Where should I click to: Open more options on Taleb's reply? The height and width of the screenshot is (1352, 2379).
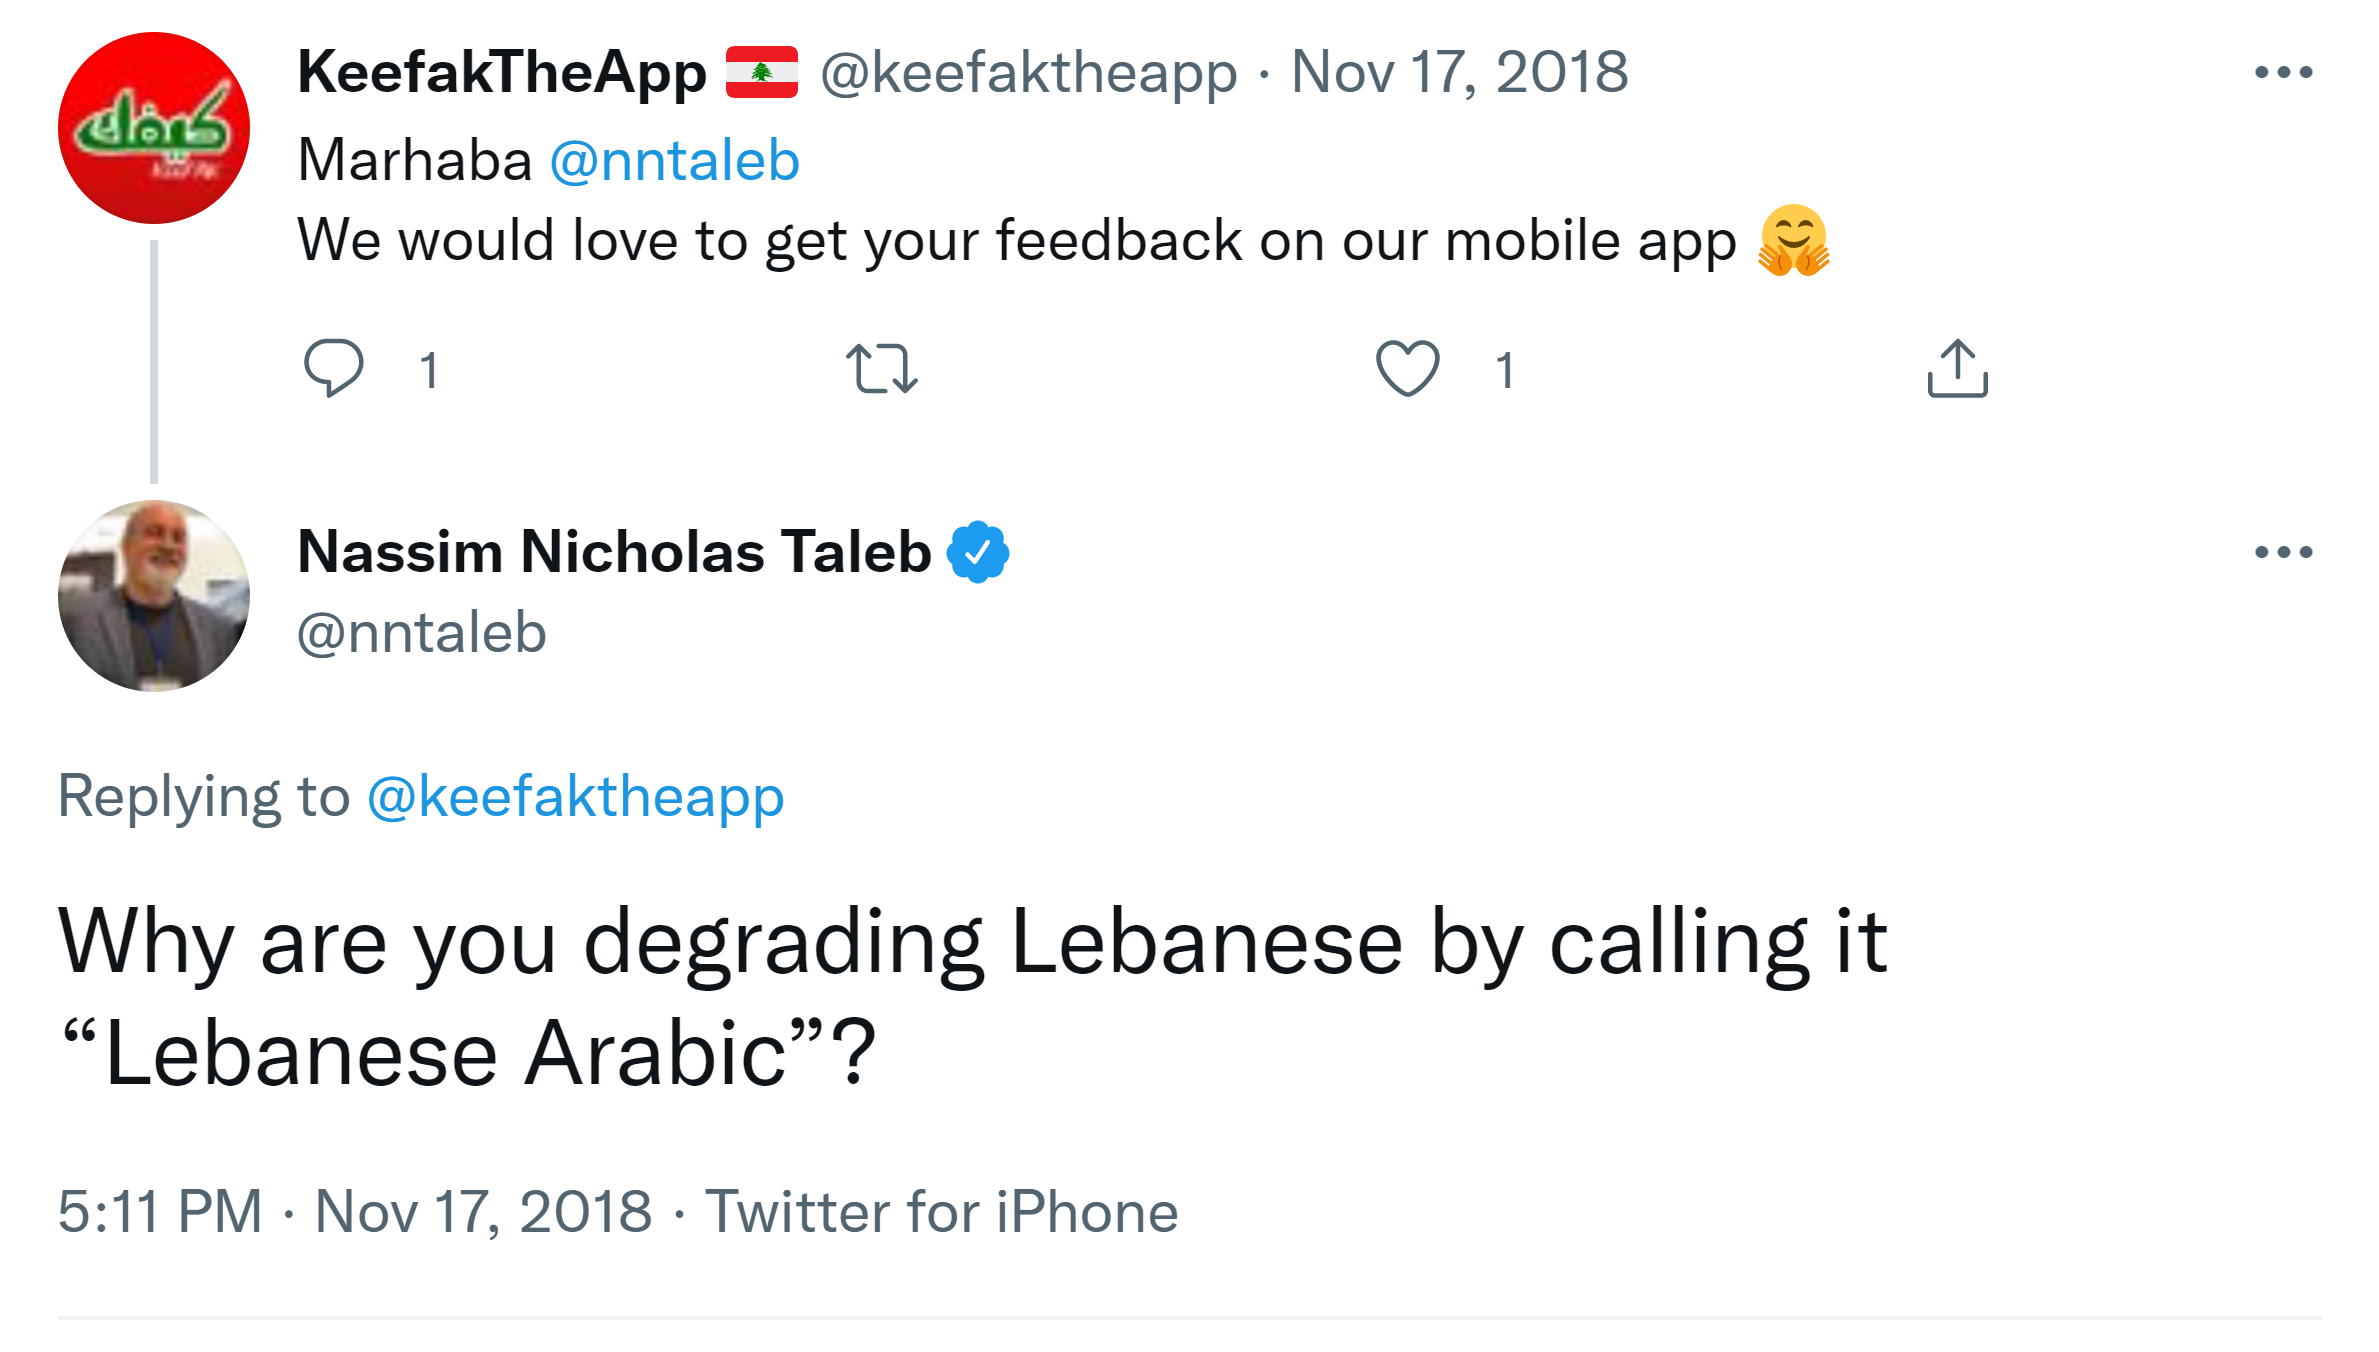[2283, 552]
